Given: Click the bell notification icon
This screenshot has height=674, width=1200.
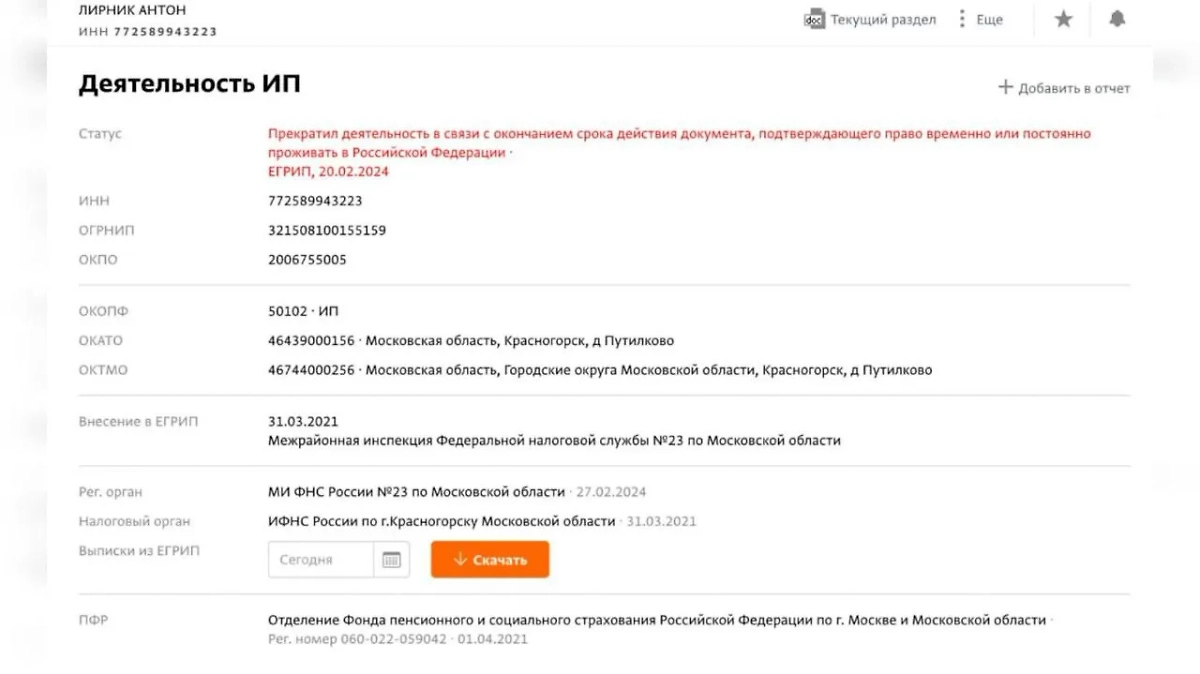Looking at the screenshot, I should point(1117,18).
